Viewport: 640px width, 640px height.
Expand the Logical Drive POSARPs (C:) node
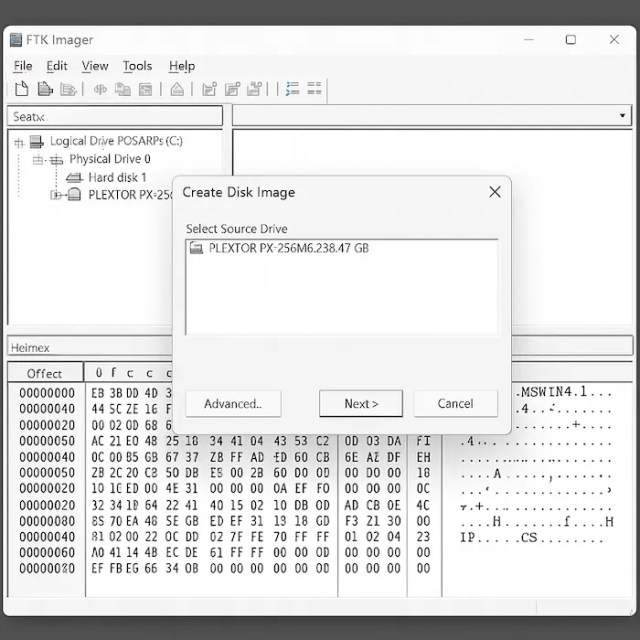(x=19, y=142)
